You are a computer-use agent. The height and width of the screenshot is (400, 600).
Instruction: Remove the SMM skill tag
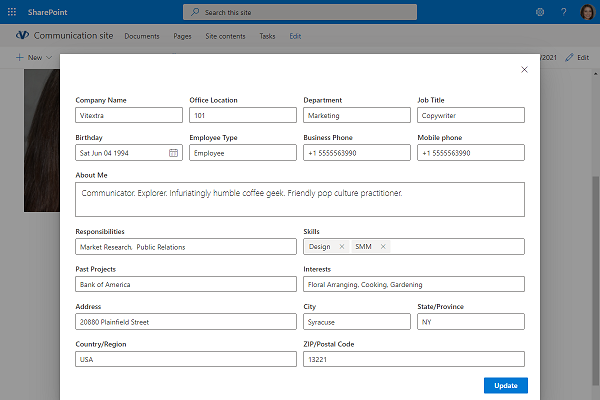tap(383, 246)
